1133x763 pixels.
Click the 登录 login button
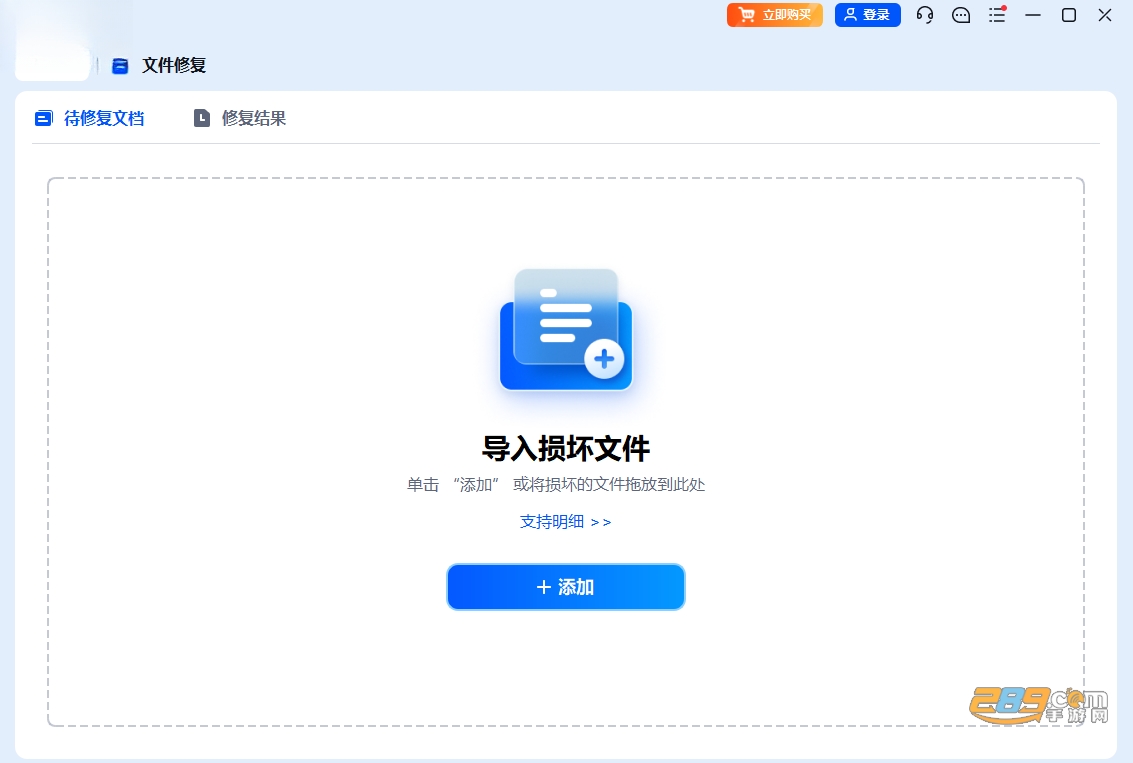[868, 15]
